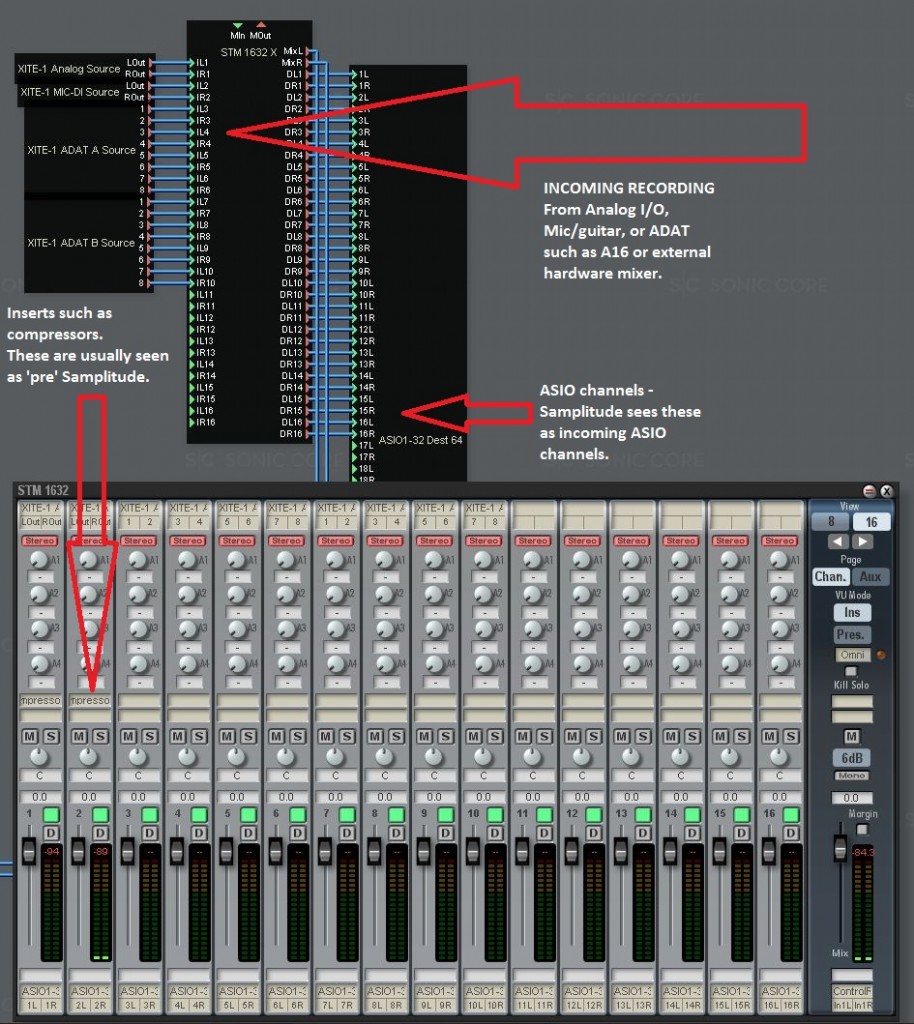Mute channel 12 with its M button

tap(573, 737)
